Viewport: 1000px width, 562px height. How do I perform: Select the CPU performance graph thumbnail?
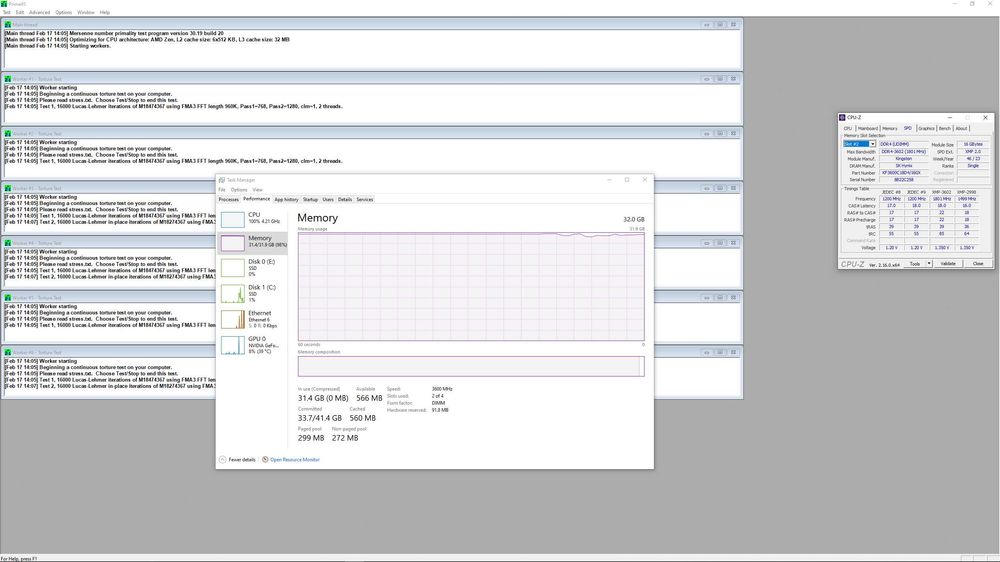point(232,218)
